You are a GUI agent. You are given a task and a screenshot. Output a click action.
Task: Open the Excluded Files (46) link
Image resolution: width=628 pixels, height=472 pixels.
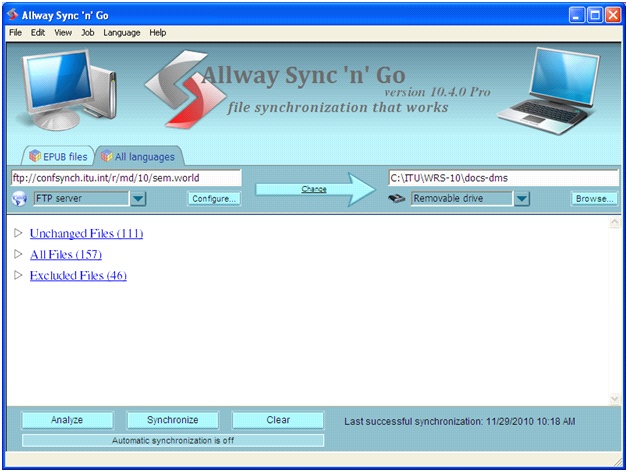coord(78,275)
